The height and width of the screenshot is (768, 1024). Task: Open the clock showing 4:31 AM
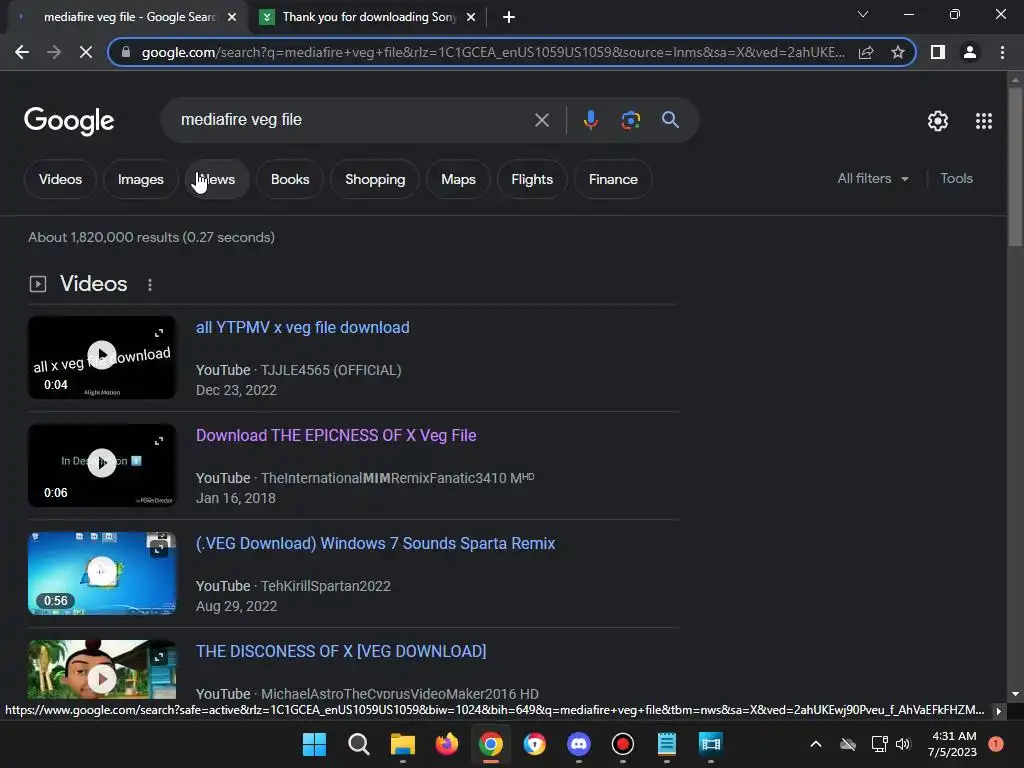point(953,744)
